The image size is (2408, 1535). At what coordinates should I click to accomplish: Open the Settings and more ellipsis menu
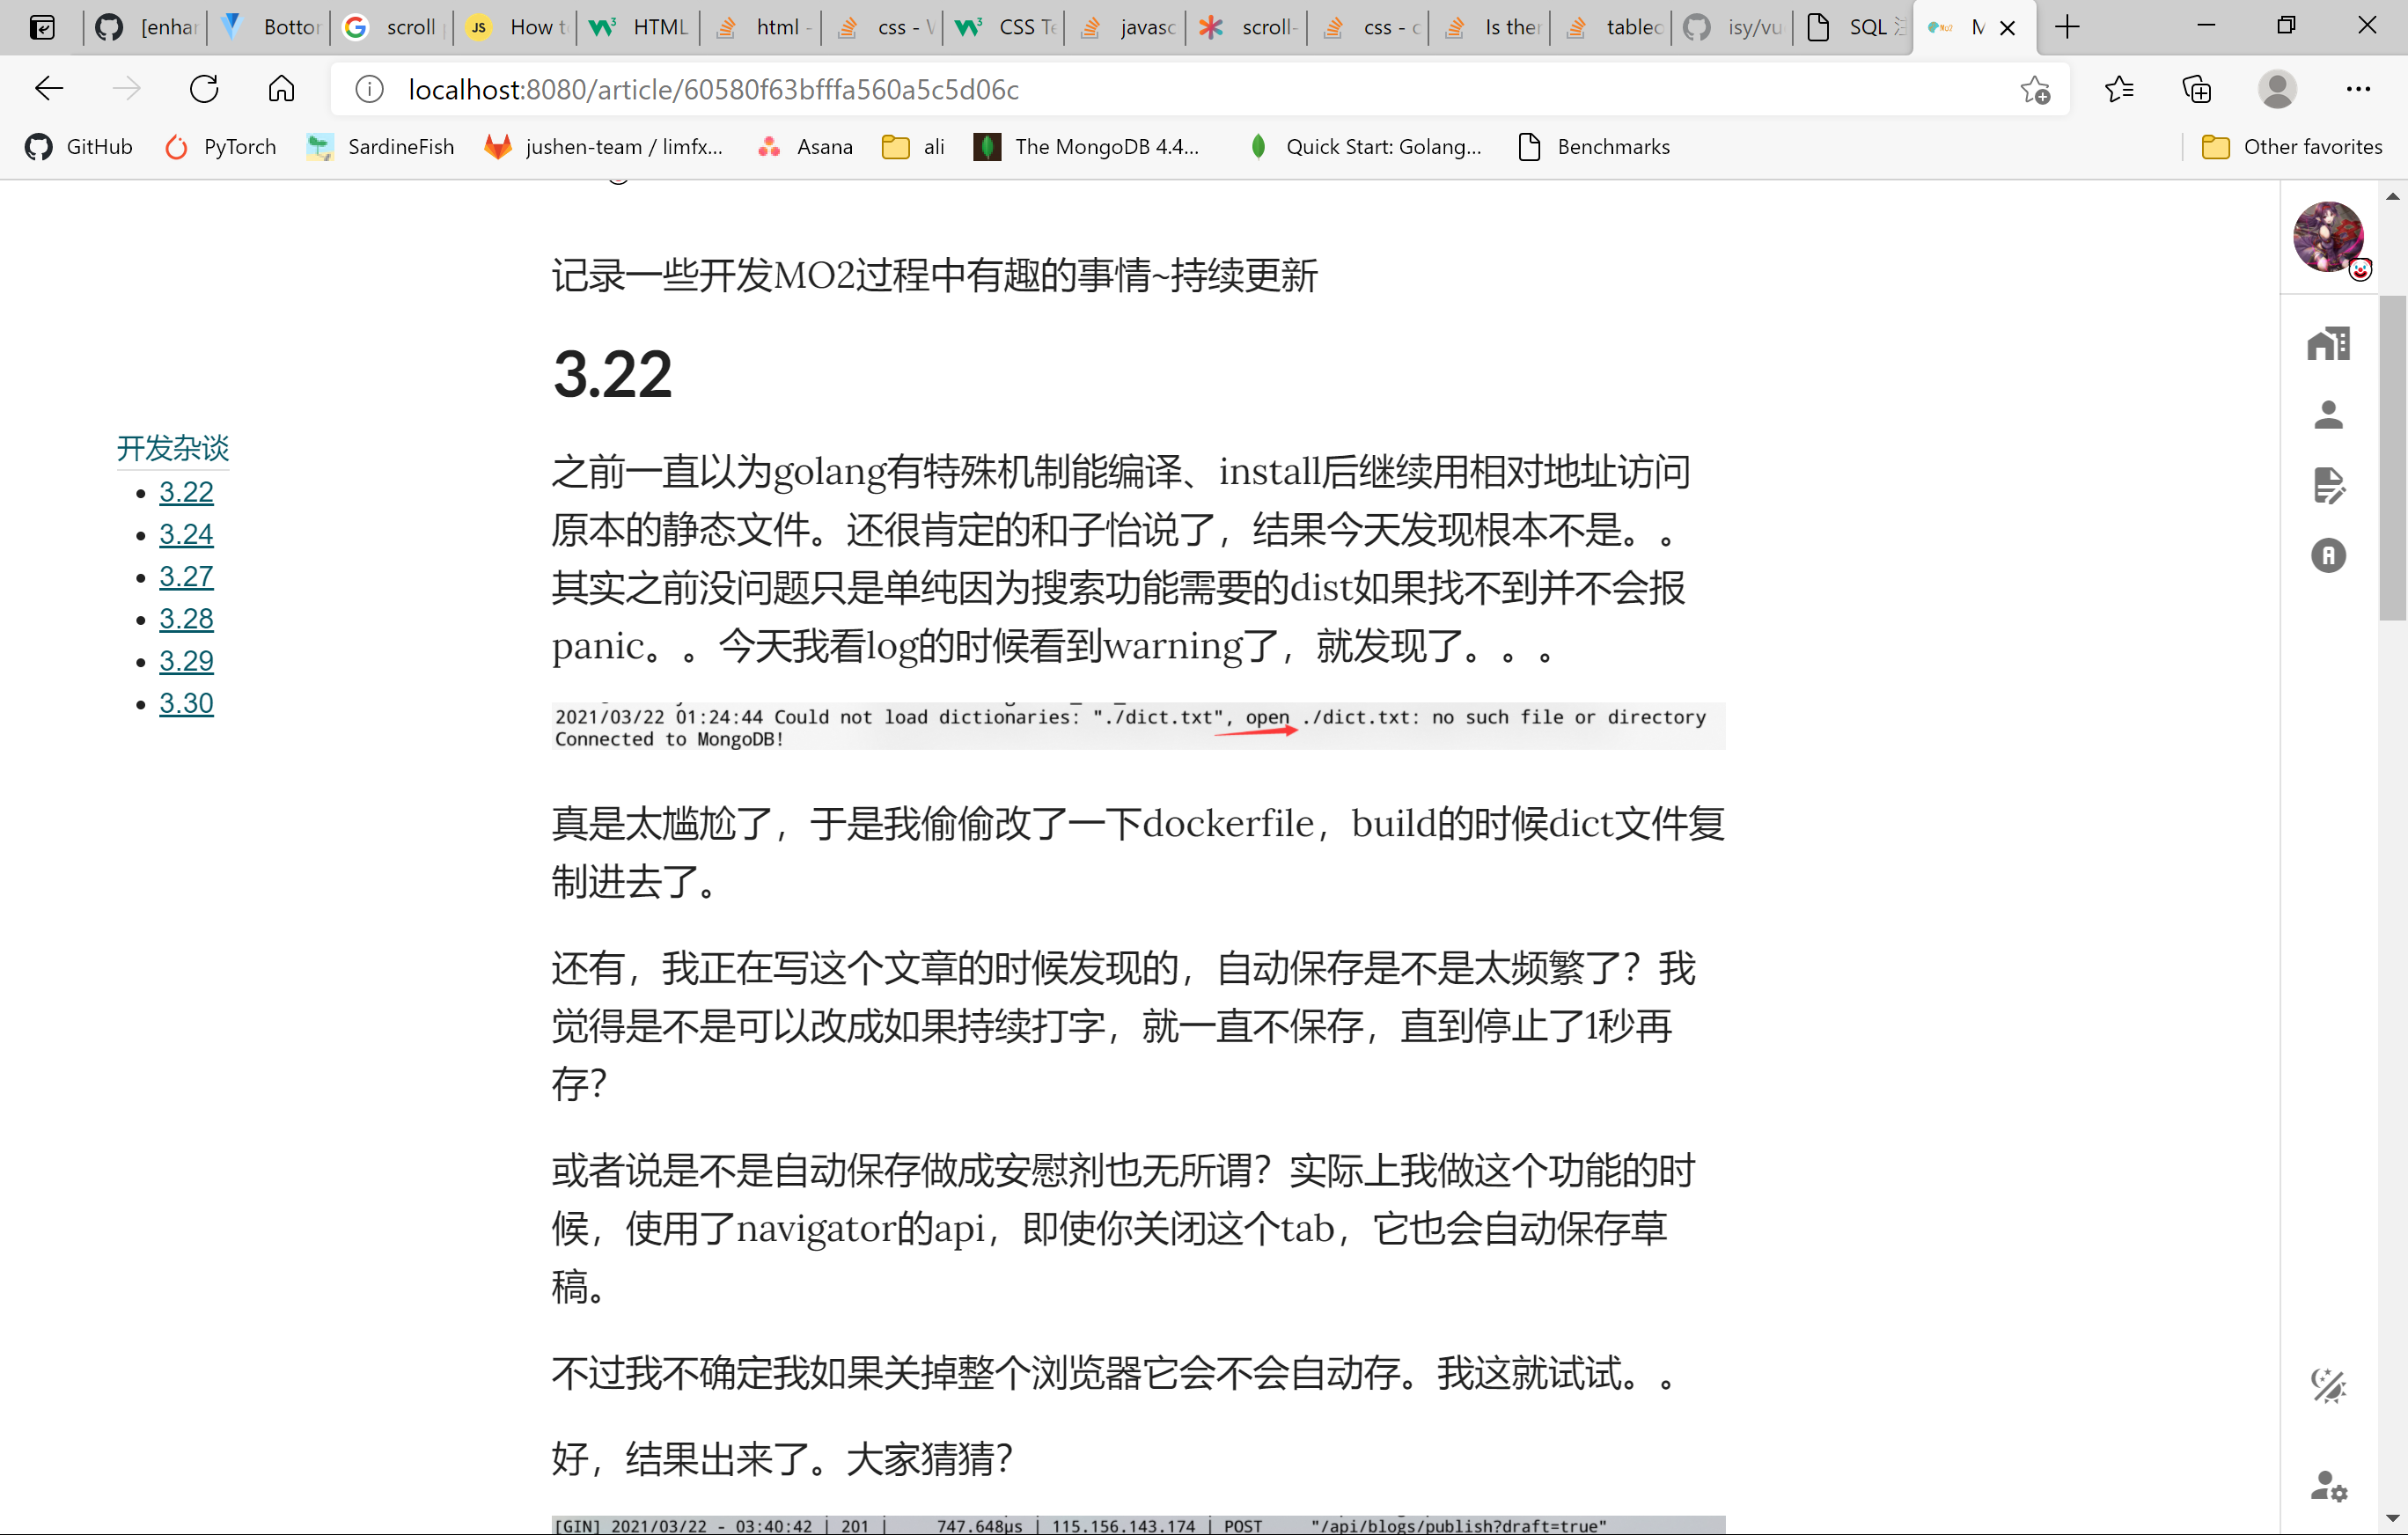pos(2359,89)
